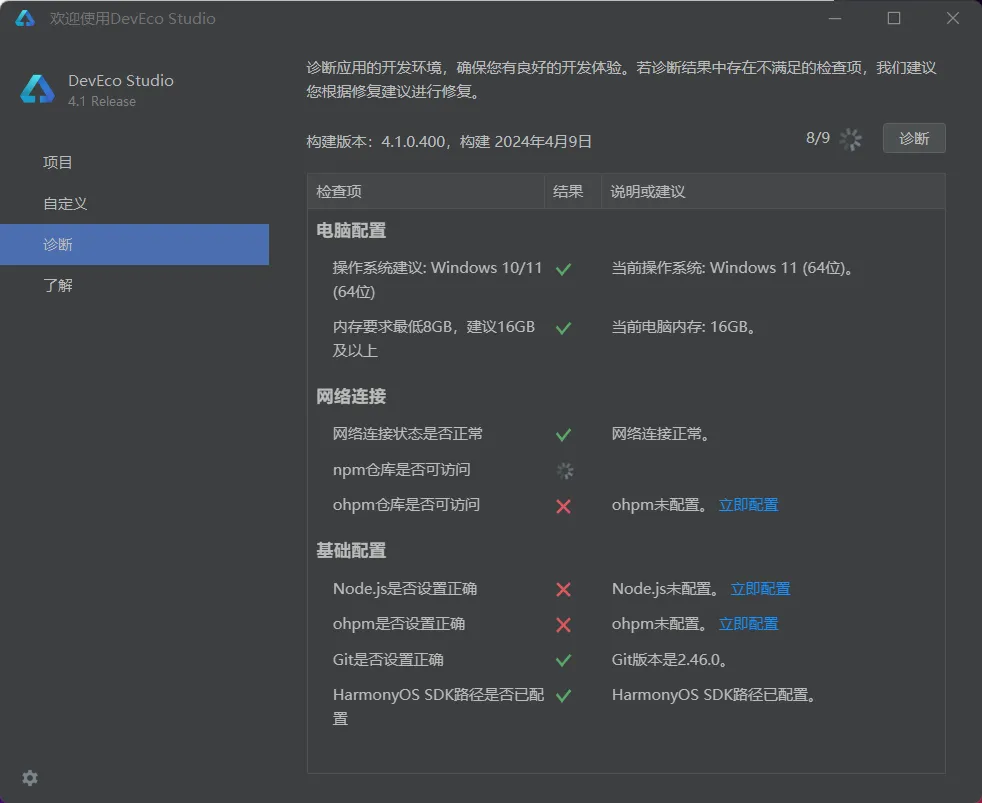The height and width of the screenshot is (803, 982).
Task: Click the text HarmonyOS SDK路径是否已配置
Action: pos(438,707)
